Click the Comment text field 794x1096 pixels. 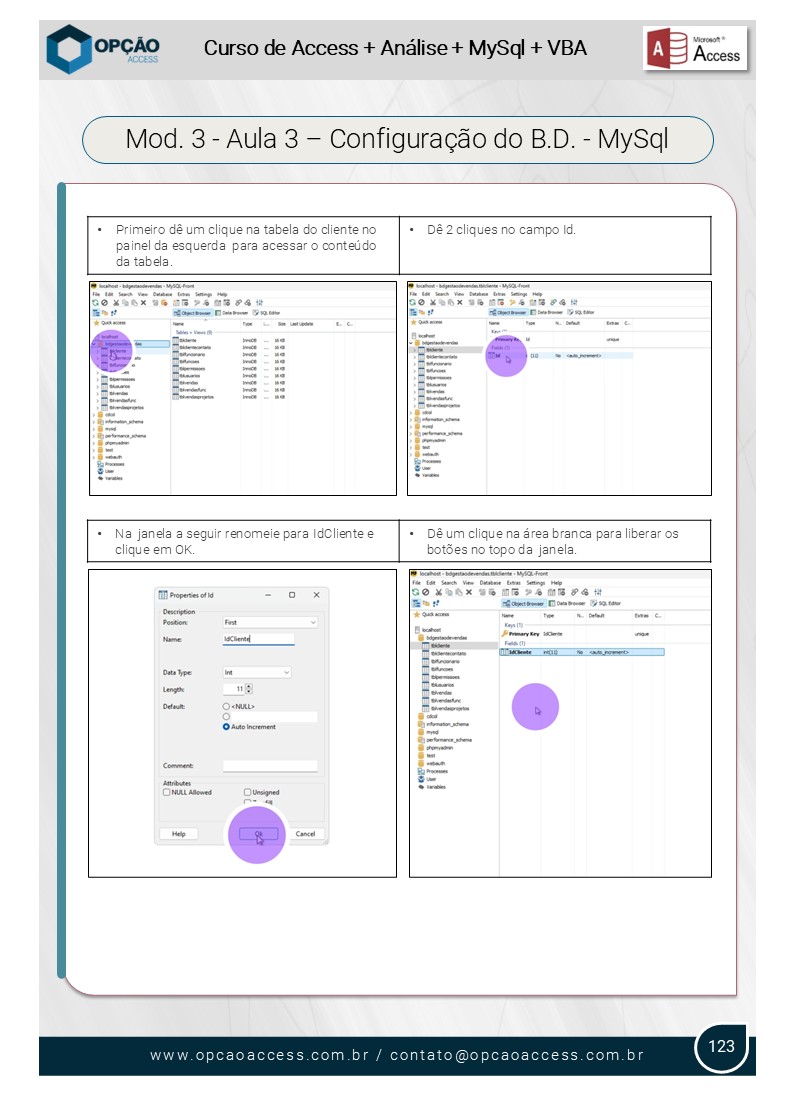coord(270,766)
